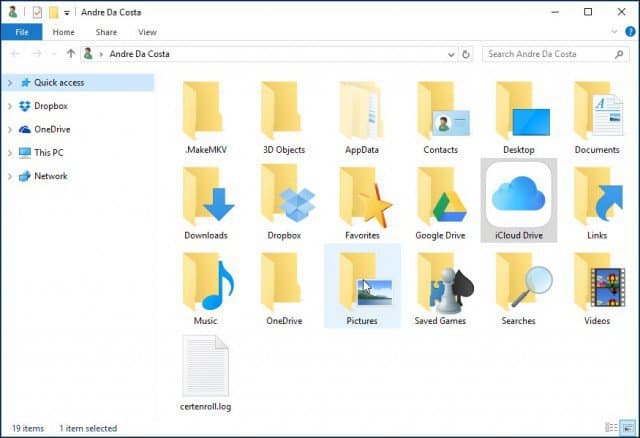
Task: Open the Google Drive folder
Action: pos(440,203)
